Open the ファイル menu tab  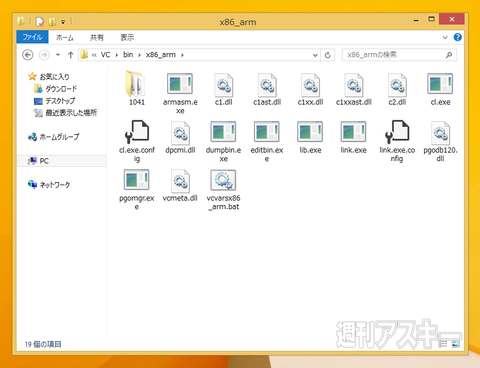32,37
